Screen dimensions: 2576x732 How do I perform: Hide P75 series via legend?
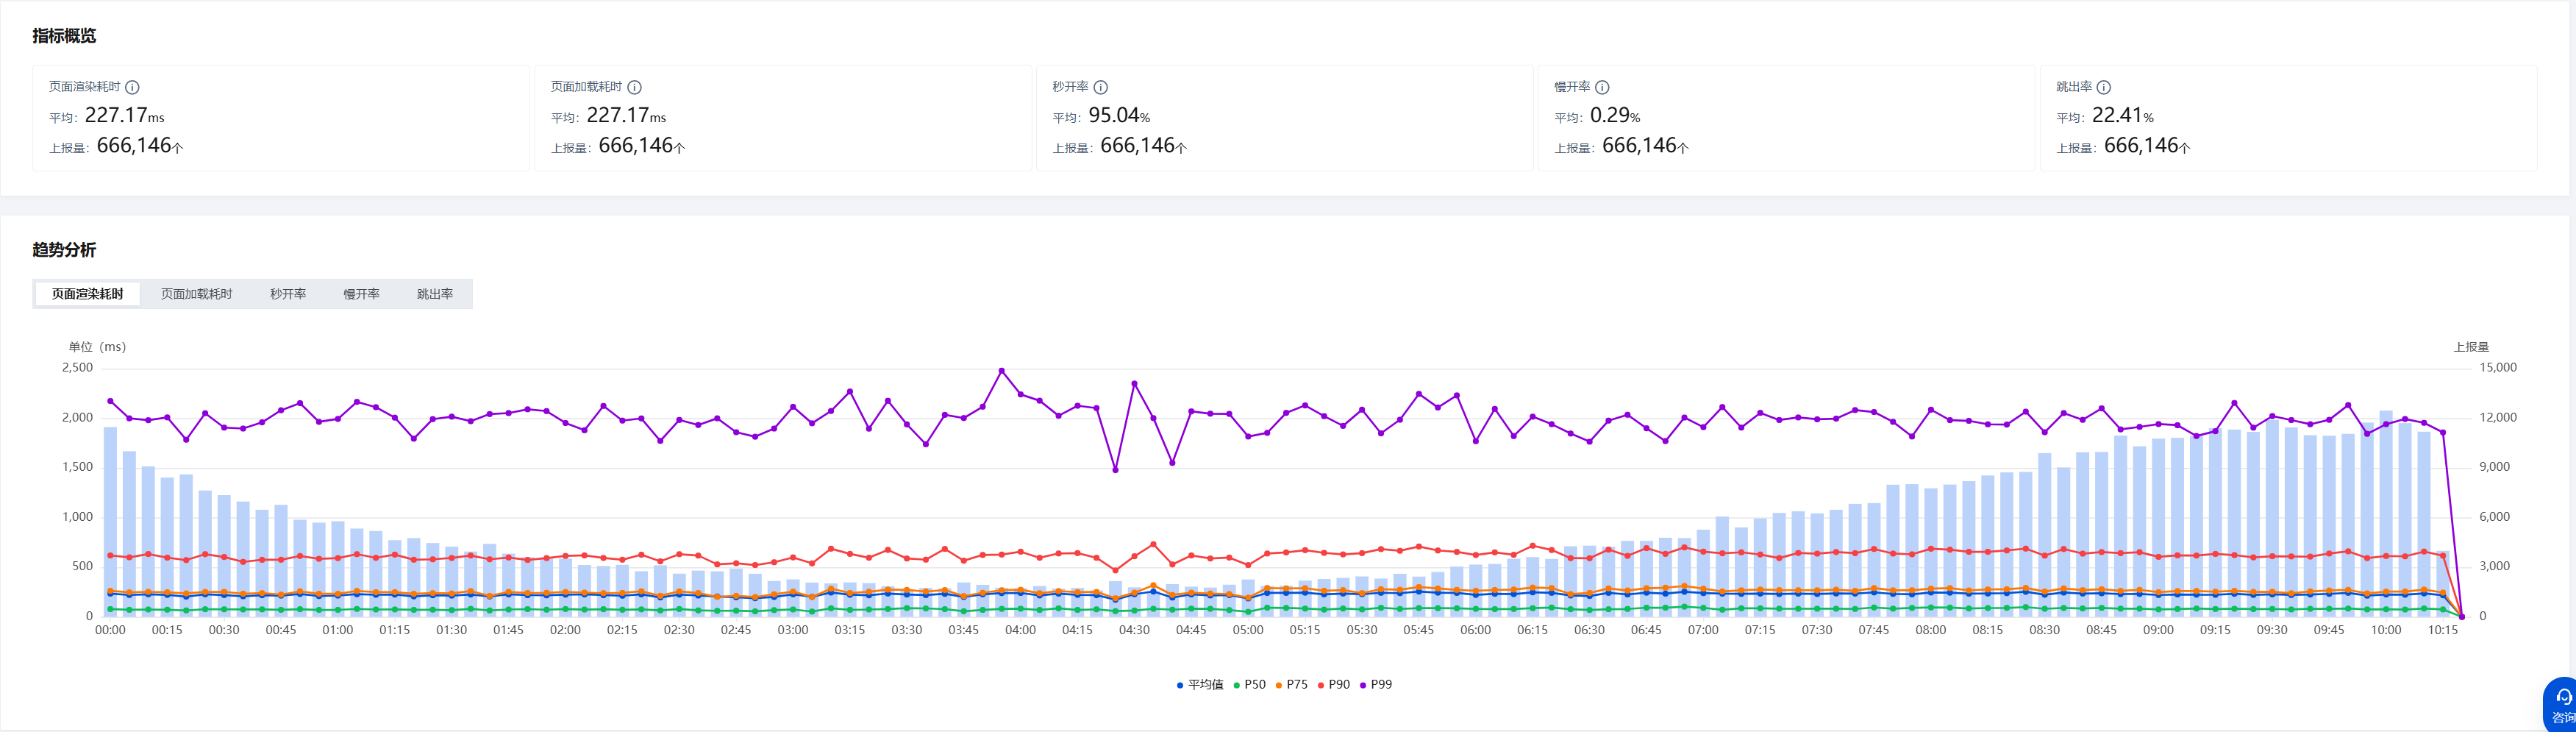point(1292,685)
